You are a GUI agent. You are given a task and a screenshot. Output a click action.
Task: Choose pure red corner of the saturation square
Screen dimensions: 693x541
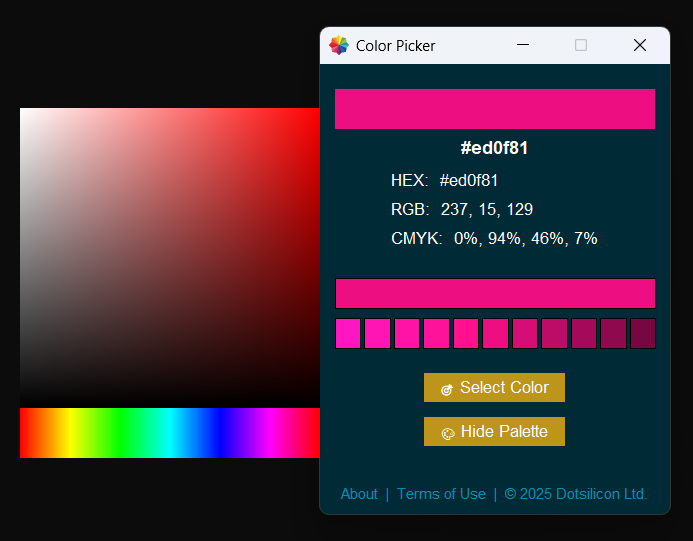click(x=317, y=111)
